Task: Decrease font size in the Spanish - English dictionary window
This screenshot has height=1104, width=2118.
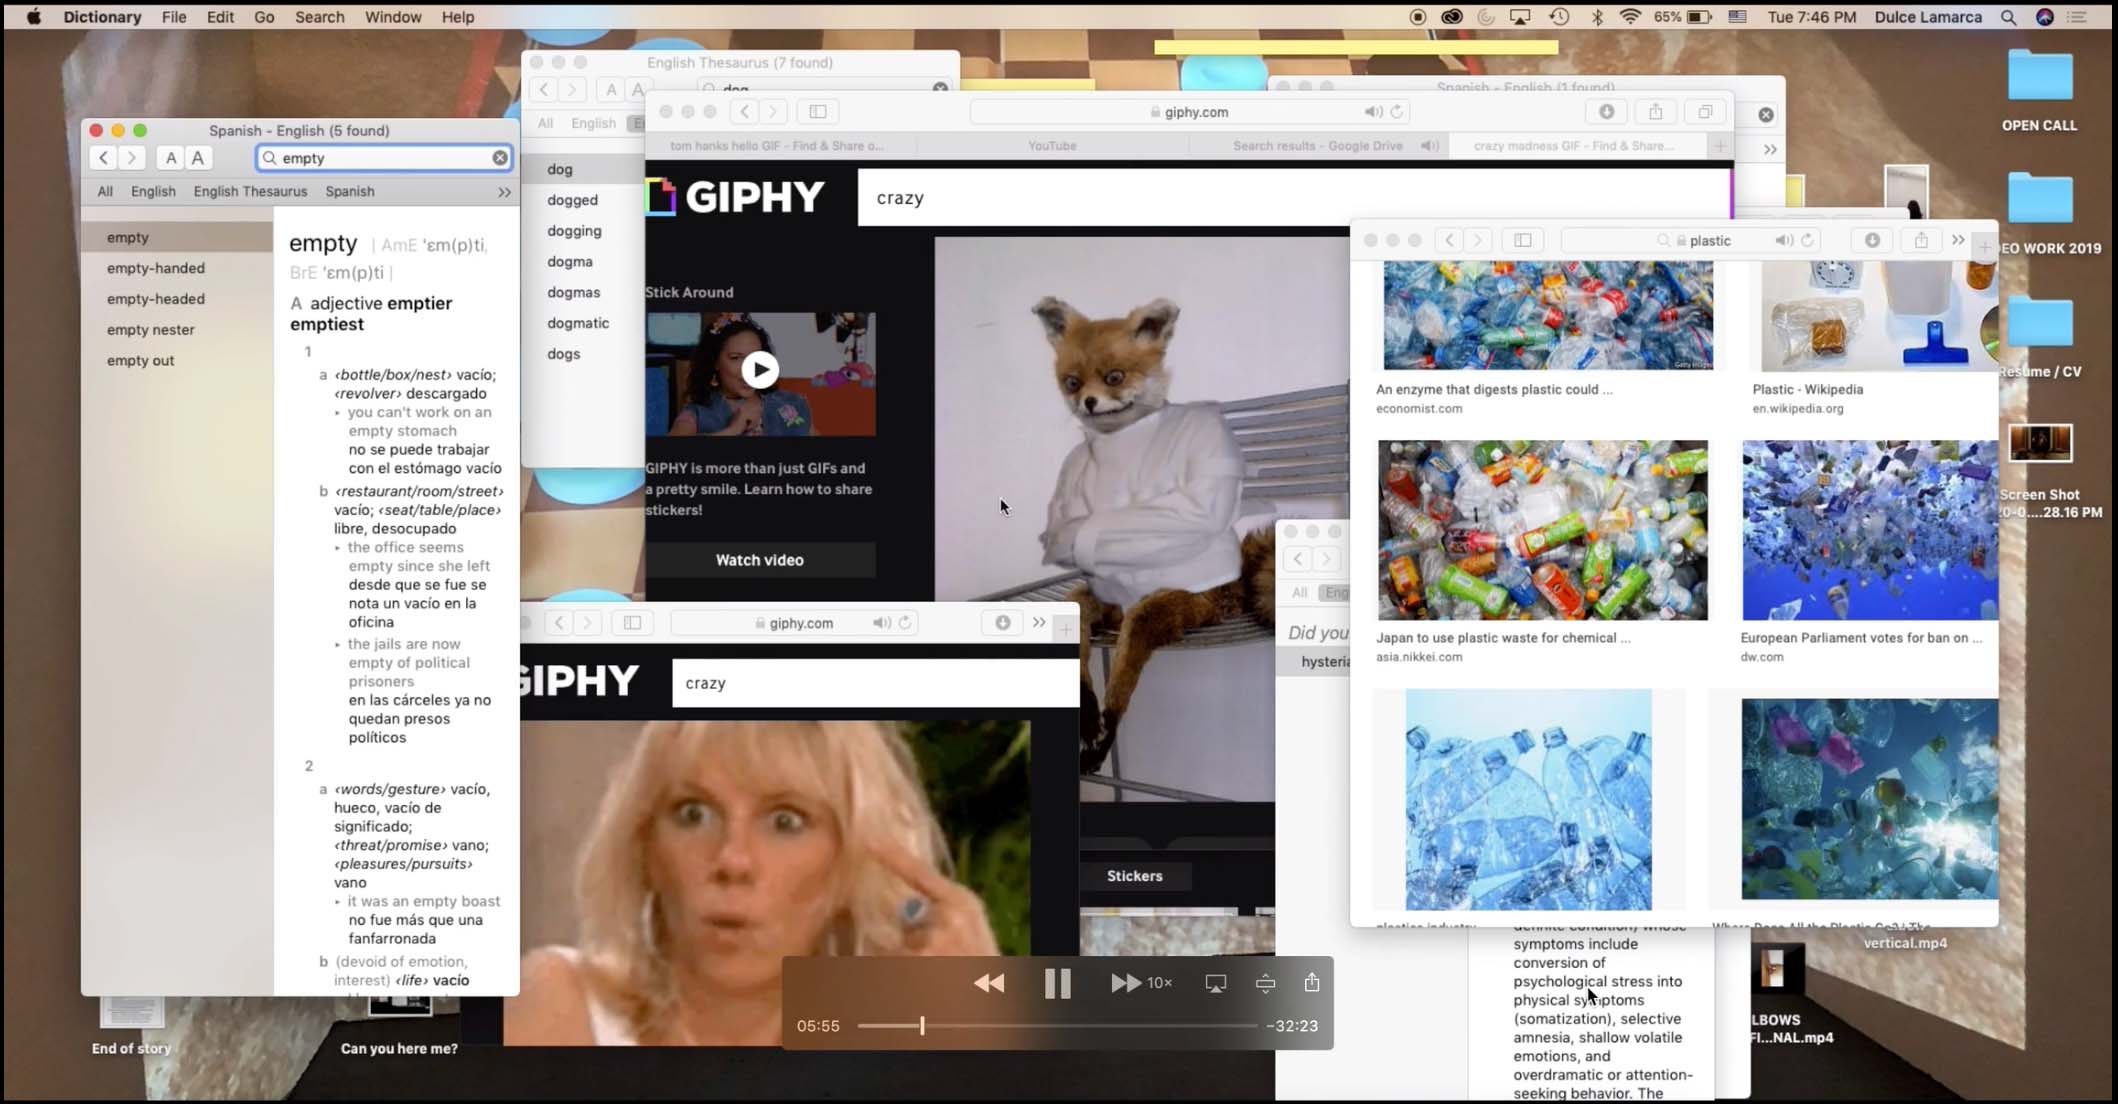Action: click(171, 158)
